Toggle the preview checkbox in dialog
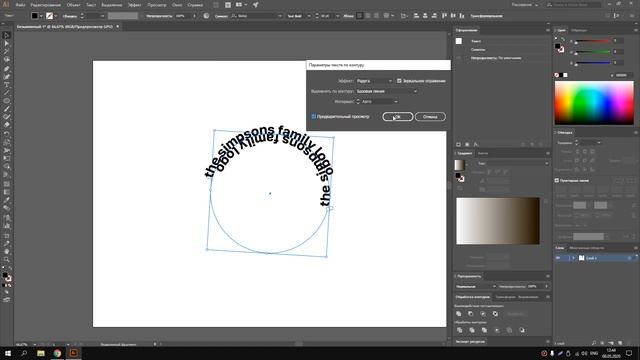This screenshot has width=640, height=360. point(313,116)
